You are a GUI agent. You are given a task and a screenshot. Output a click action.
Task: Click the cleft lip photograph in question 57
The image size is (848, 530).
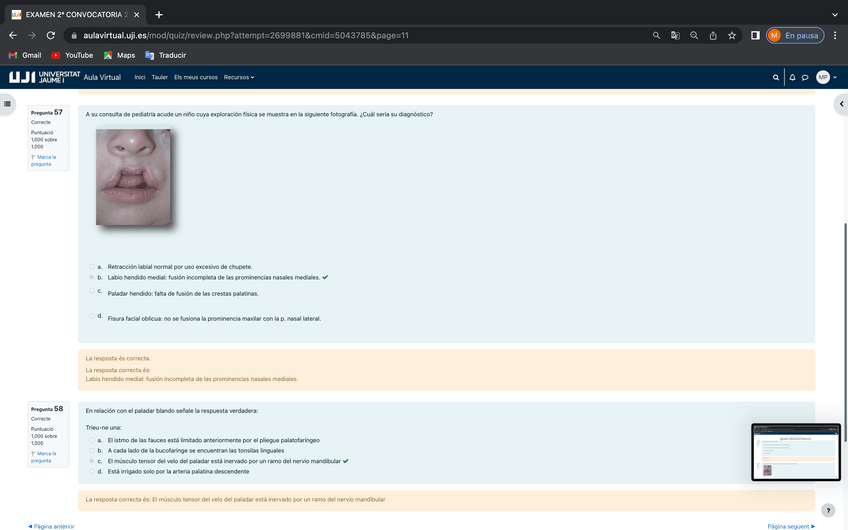133,177
